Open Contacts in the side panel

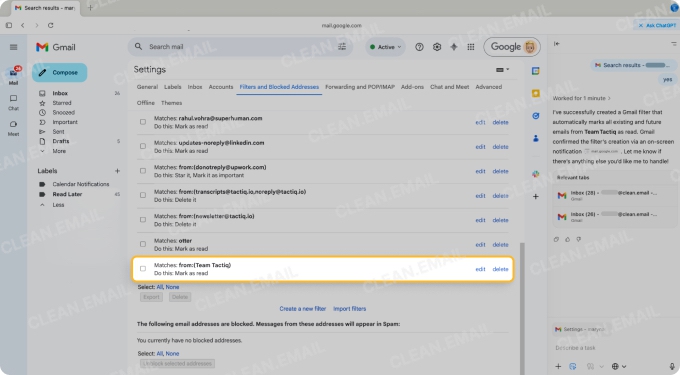pyautogui.click(x=536, y=138)
